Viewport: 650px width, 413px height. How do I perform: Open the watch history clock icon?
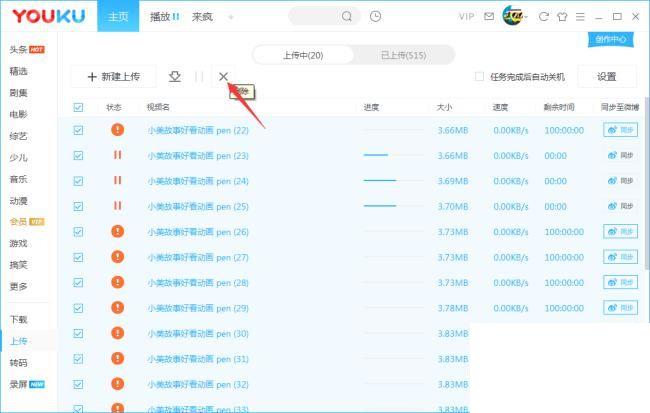pyautogui.click(x=375, y=17)
